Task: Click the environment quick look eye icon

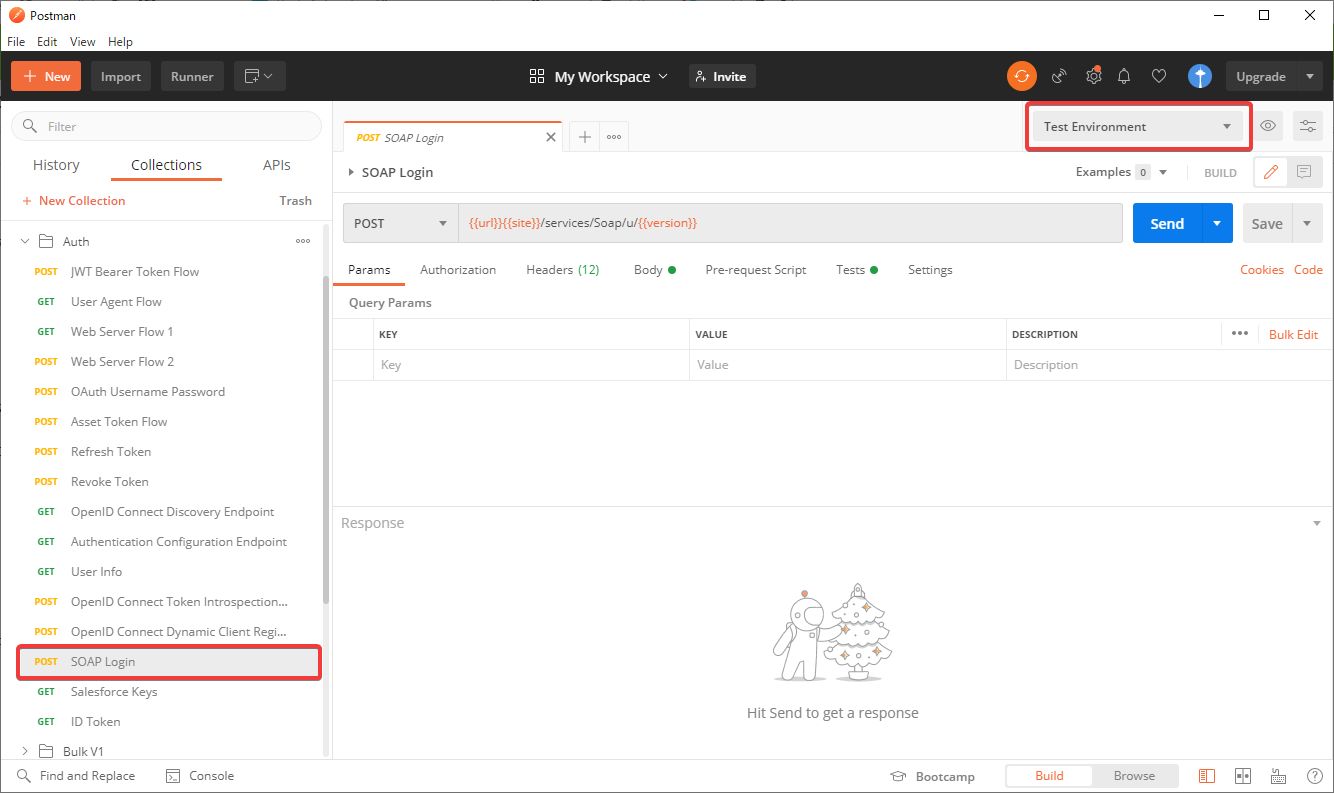Action: [1268, 126]
